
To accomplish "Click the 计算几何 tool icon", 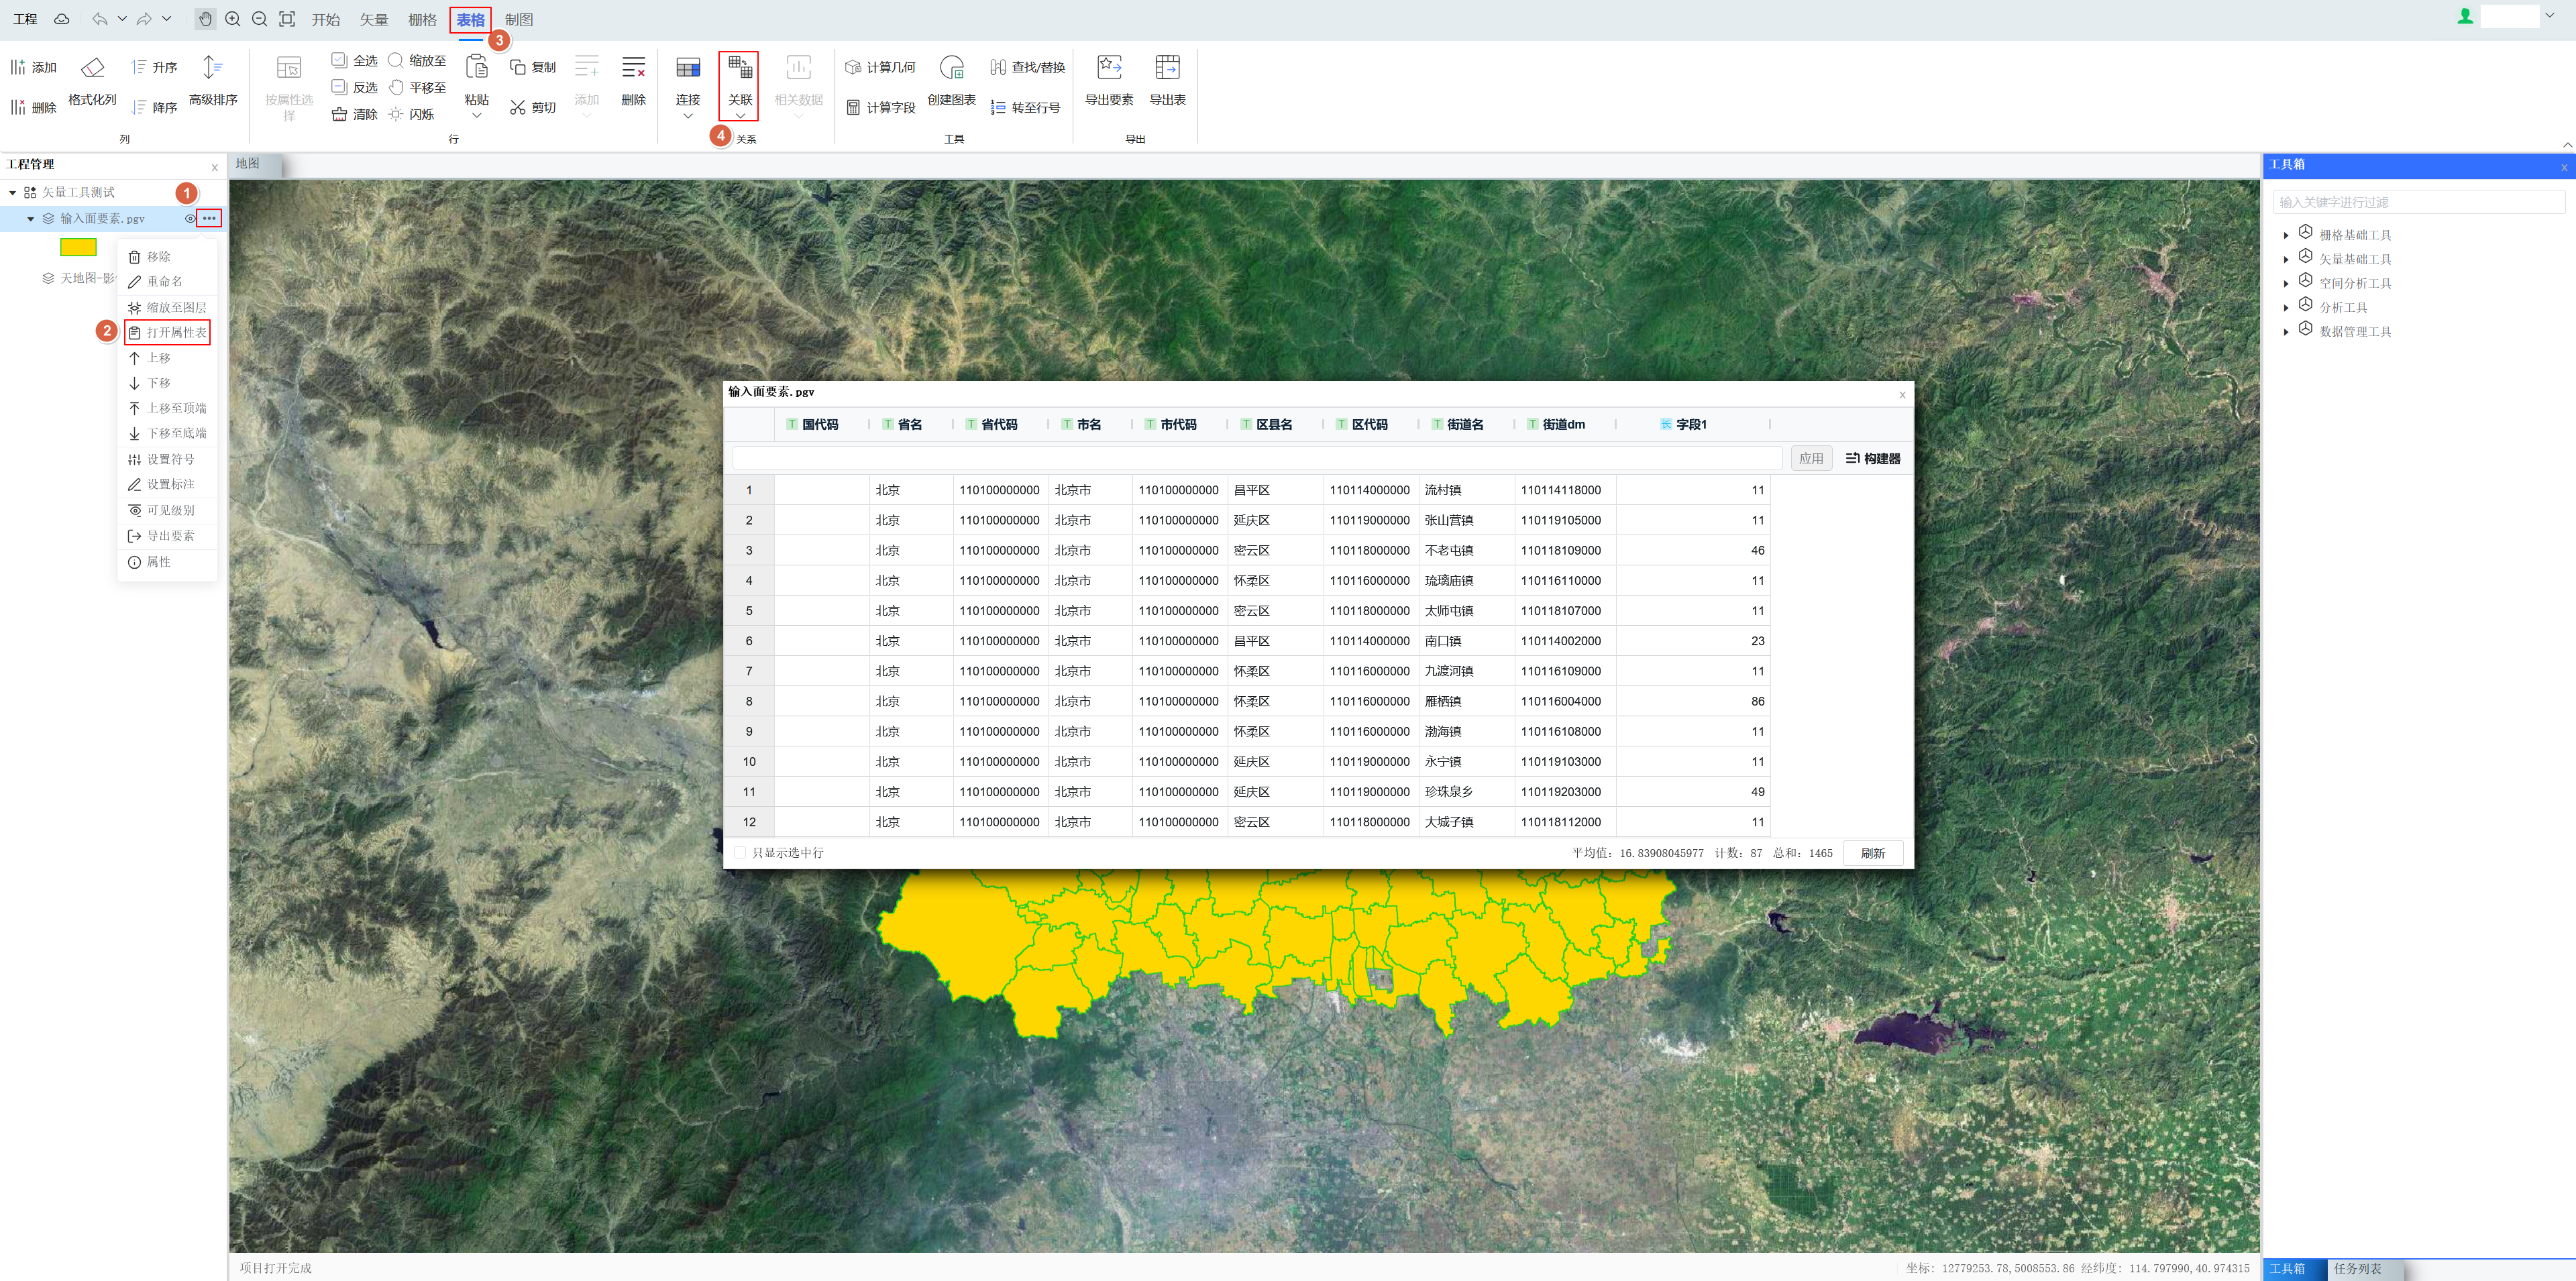I will coord(853,67).
